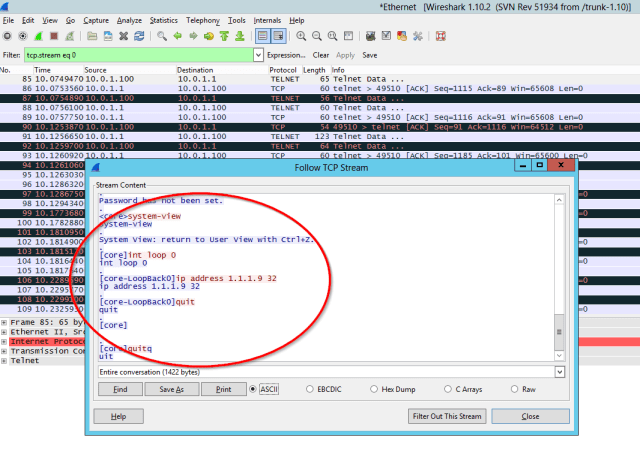The height and width of the screenshot is (459, 640).
Task: Open help lifebuoy toolbar icon
Action: [440, 36]
